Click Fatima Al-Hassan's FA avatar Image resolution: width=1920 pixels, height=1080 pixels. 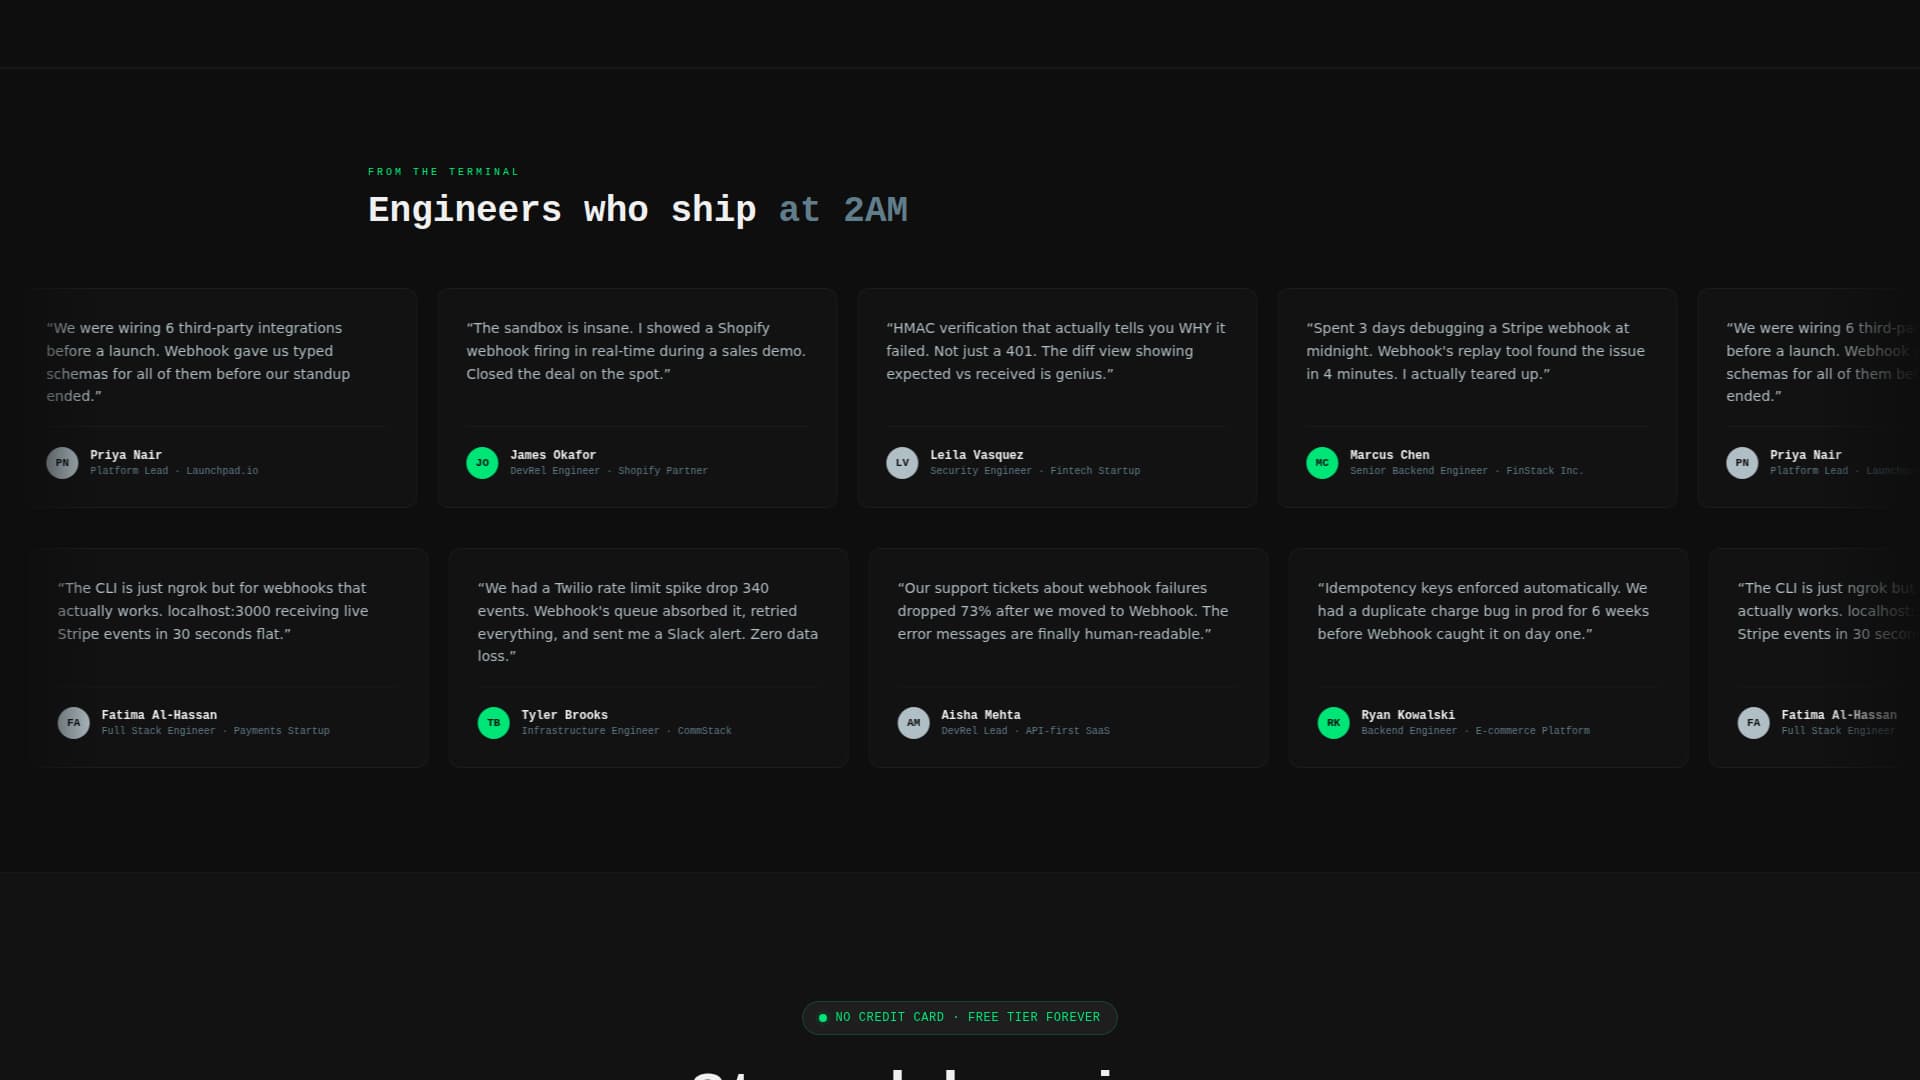tap(74, 723)
